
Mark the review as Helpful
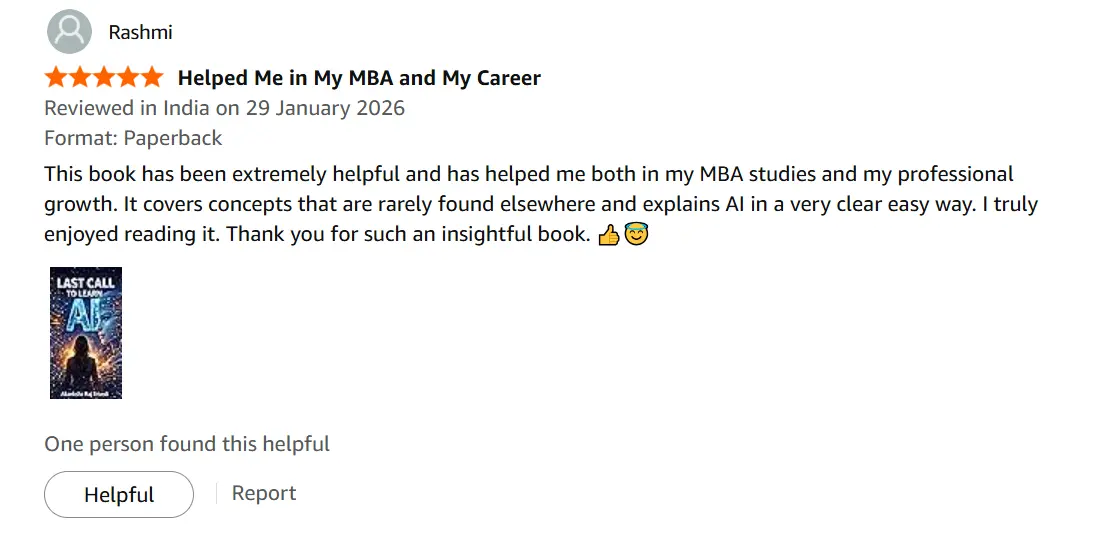[x=119, y=495]
